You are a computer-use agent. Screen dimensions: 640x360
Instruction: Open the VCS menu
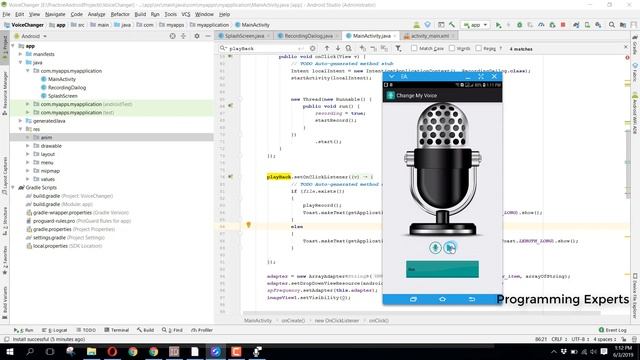tap(186, 14)
